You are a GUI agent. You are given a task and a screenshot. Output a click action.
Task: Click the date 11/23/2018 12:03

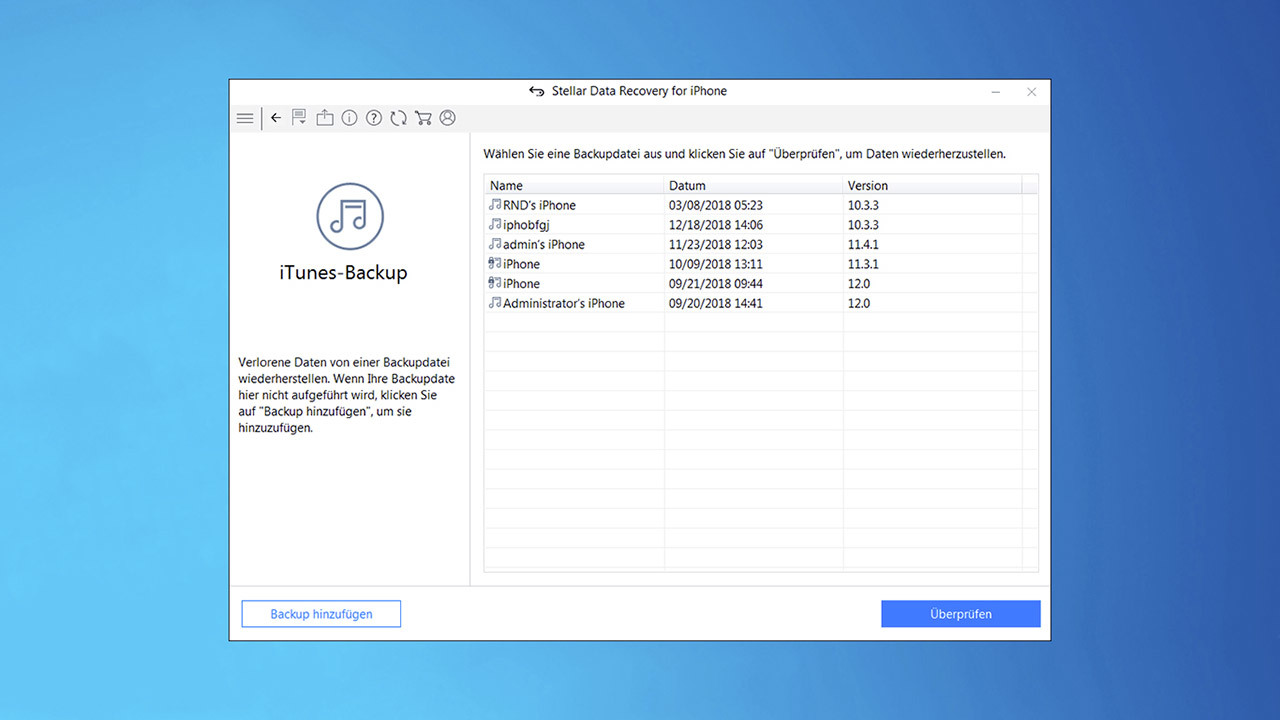pos(716,244)
